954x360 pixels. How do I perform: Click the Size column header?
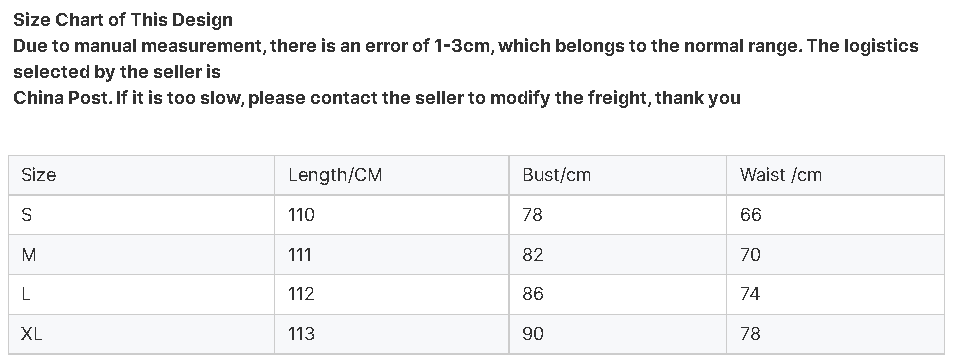tap(141, 175)
